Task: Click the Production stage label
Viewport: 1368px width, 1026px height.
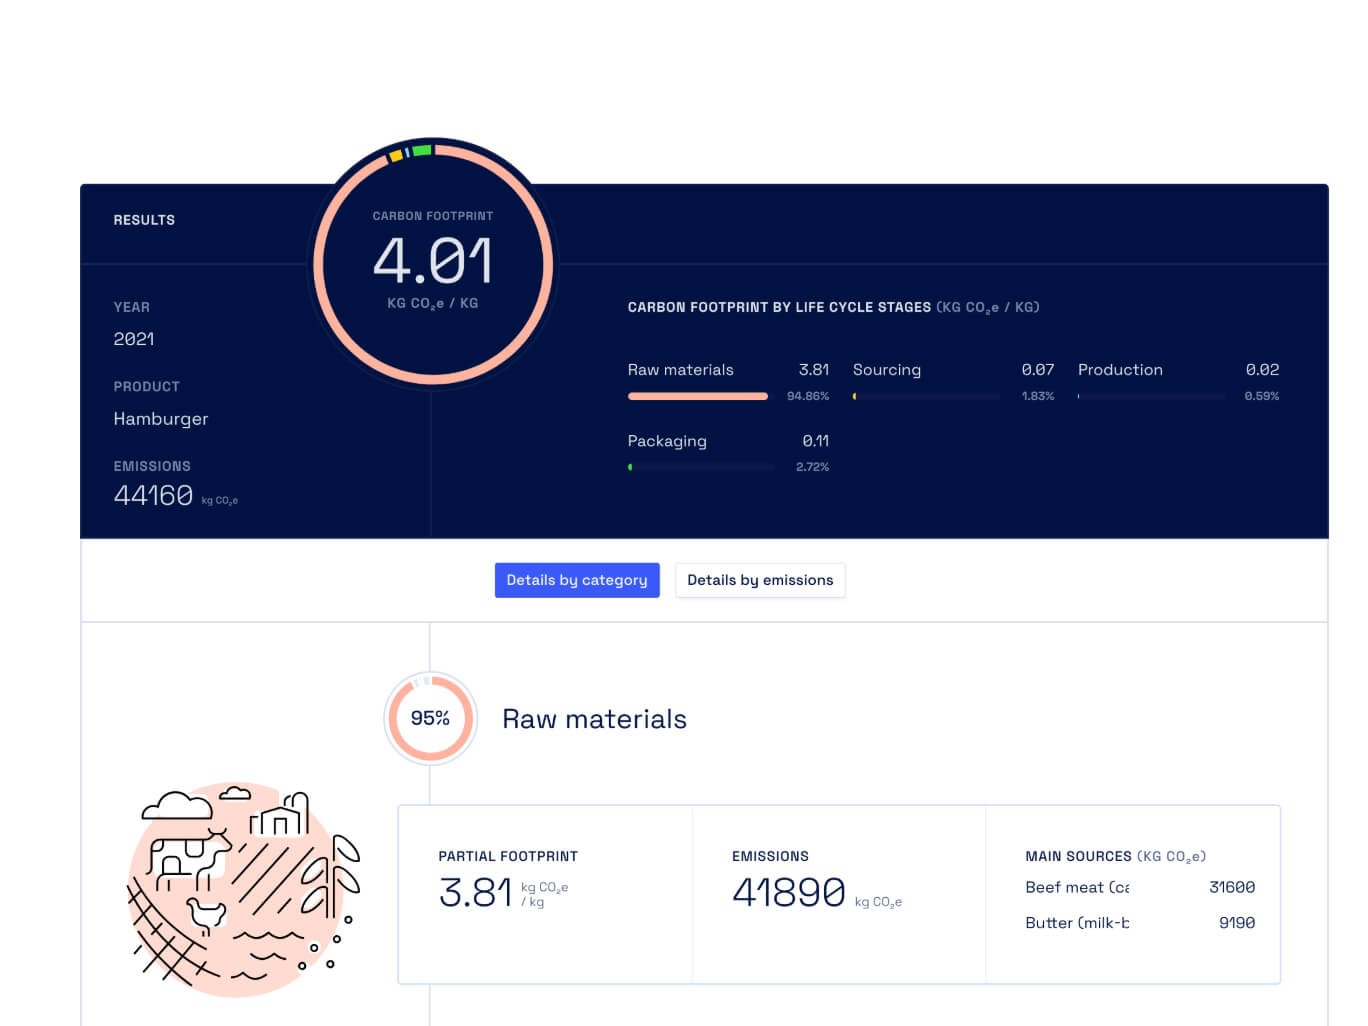Action: click(x=1120, y=370)
